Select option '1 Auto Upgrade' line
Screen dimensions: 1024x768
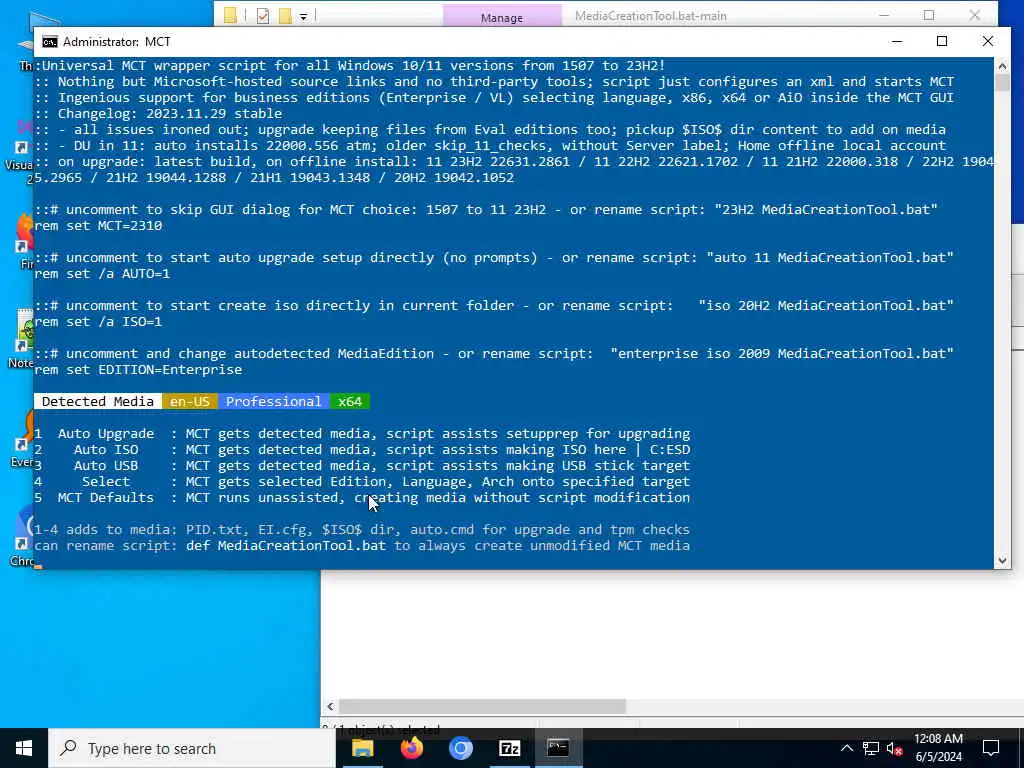tap(362, 434)
